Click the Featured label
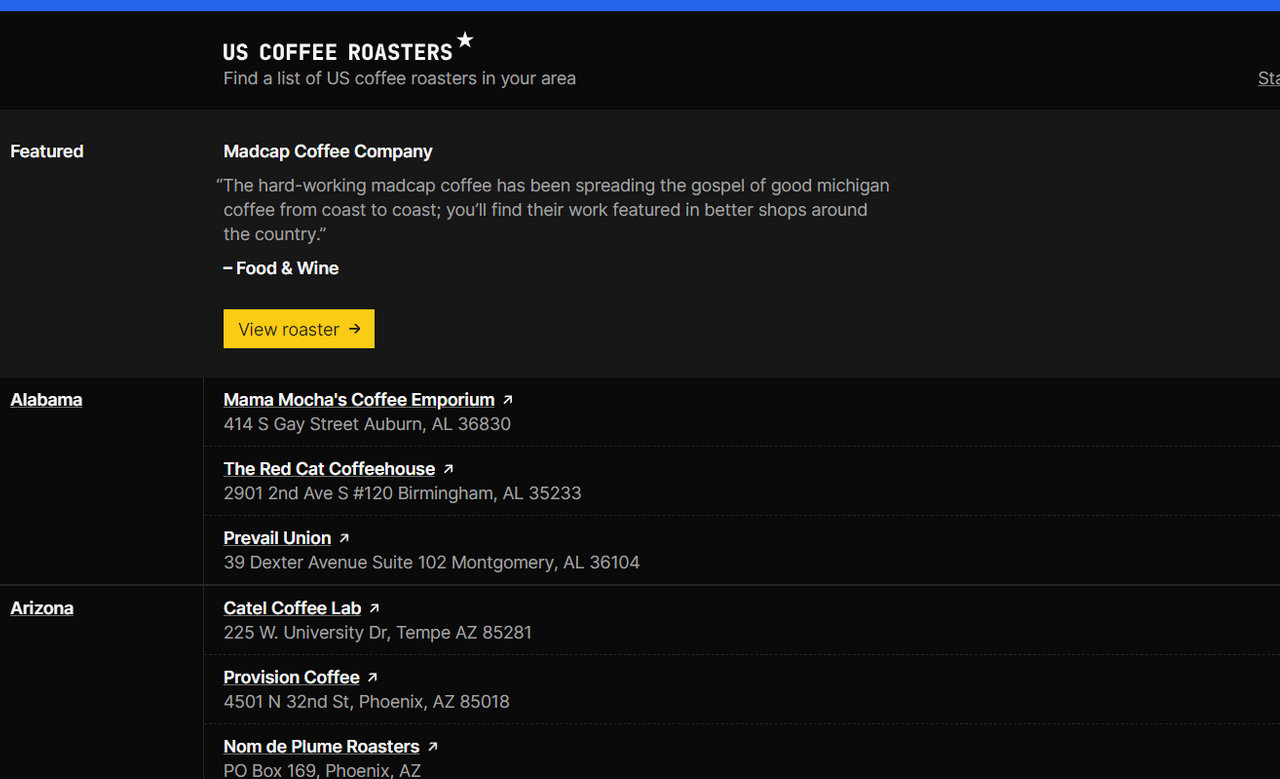Screen dimensions: 1280x779 coord(47,152)
